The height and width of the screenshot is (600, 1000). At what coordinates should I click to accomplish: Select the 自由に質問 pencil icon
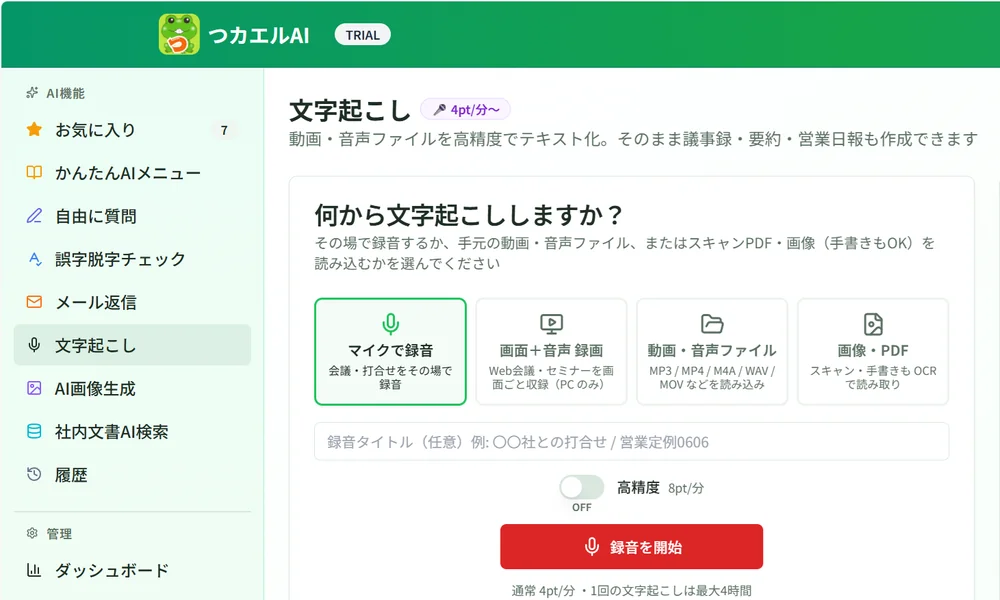pyautogui.click(x=34, y=216)
